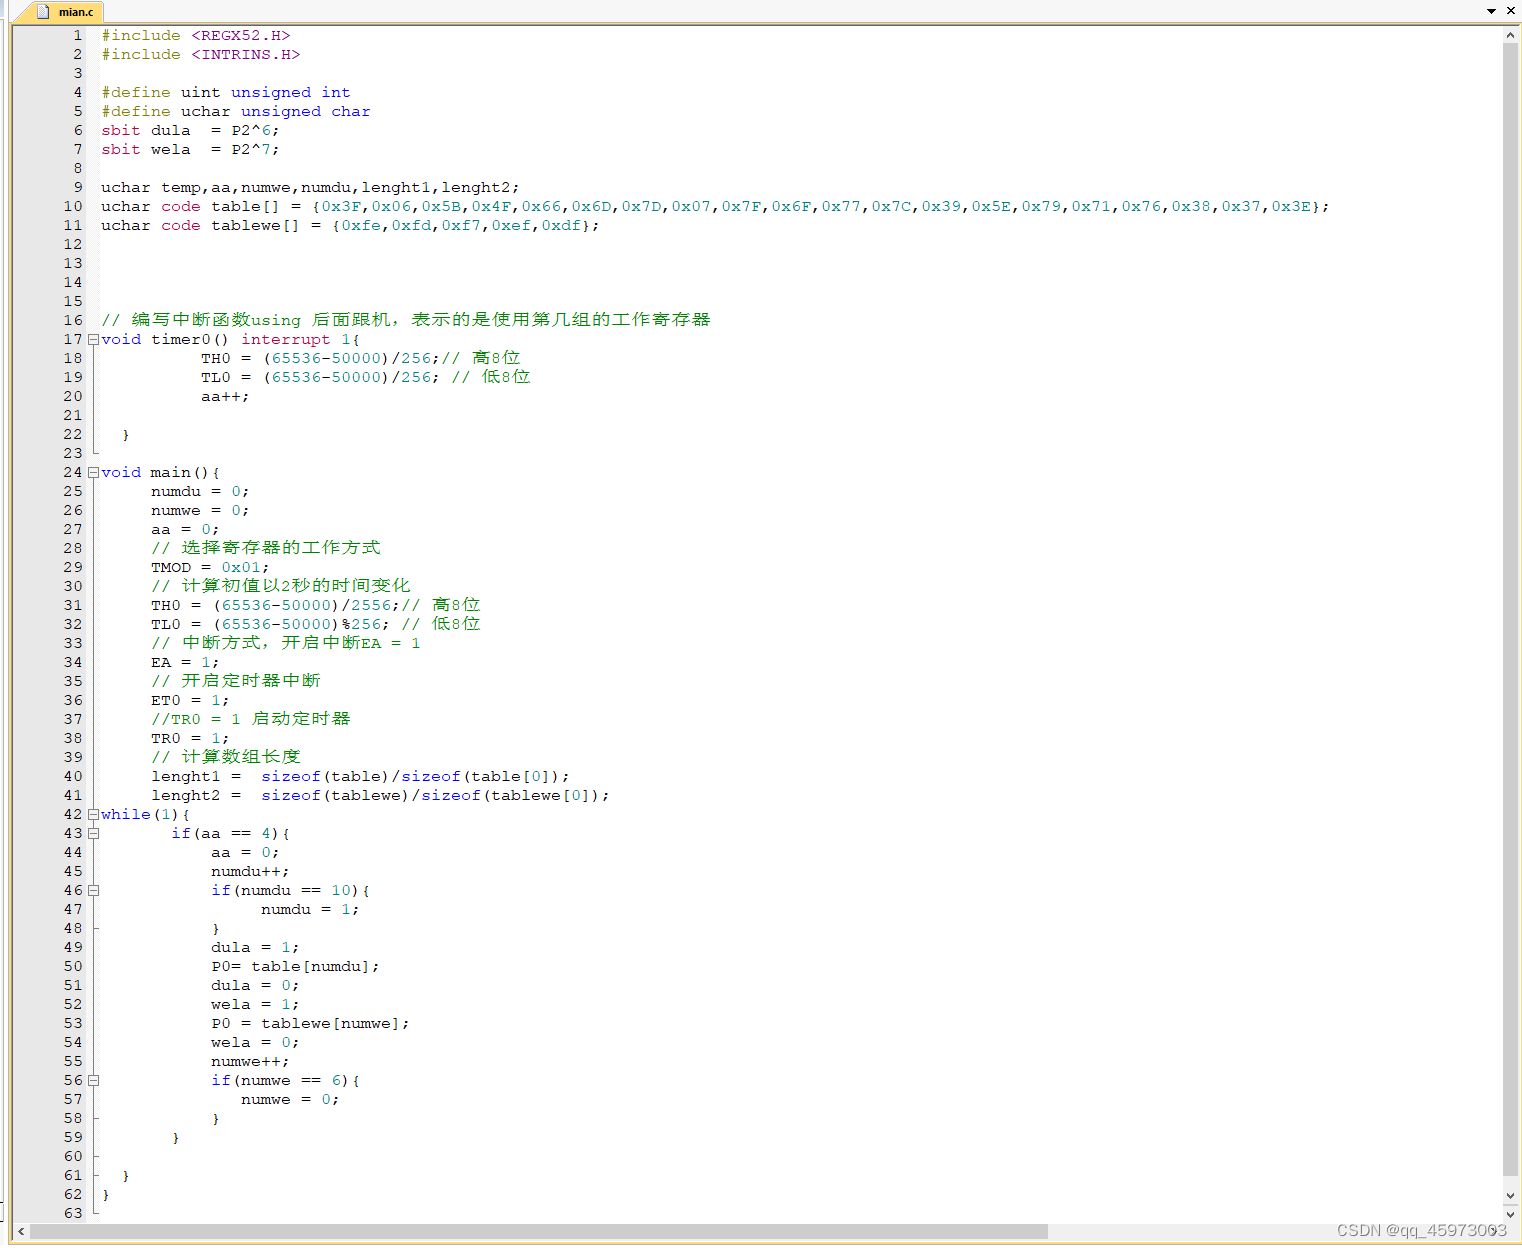Click 'EA = 1;' statement
The height and width of the screenshot is (1248, 1522).
tap(186, 662)
